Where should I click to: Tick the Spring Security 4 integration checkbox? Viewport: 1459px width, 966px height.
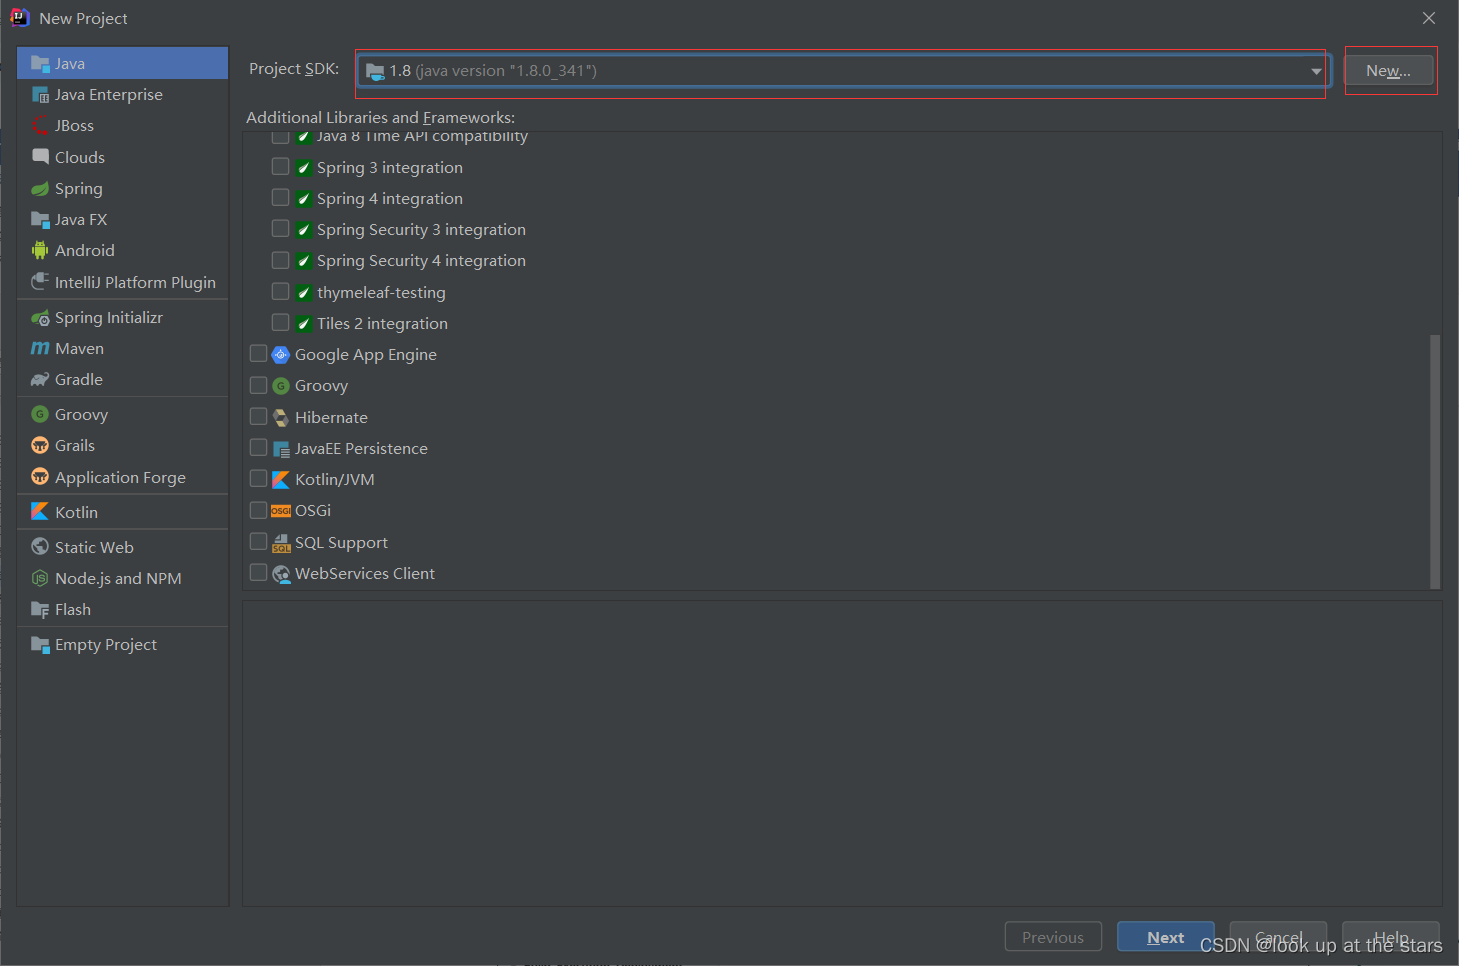coord(281,260)
